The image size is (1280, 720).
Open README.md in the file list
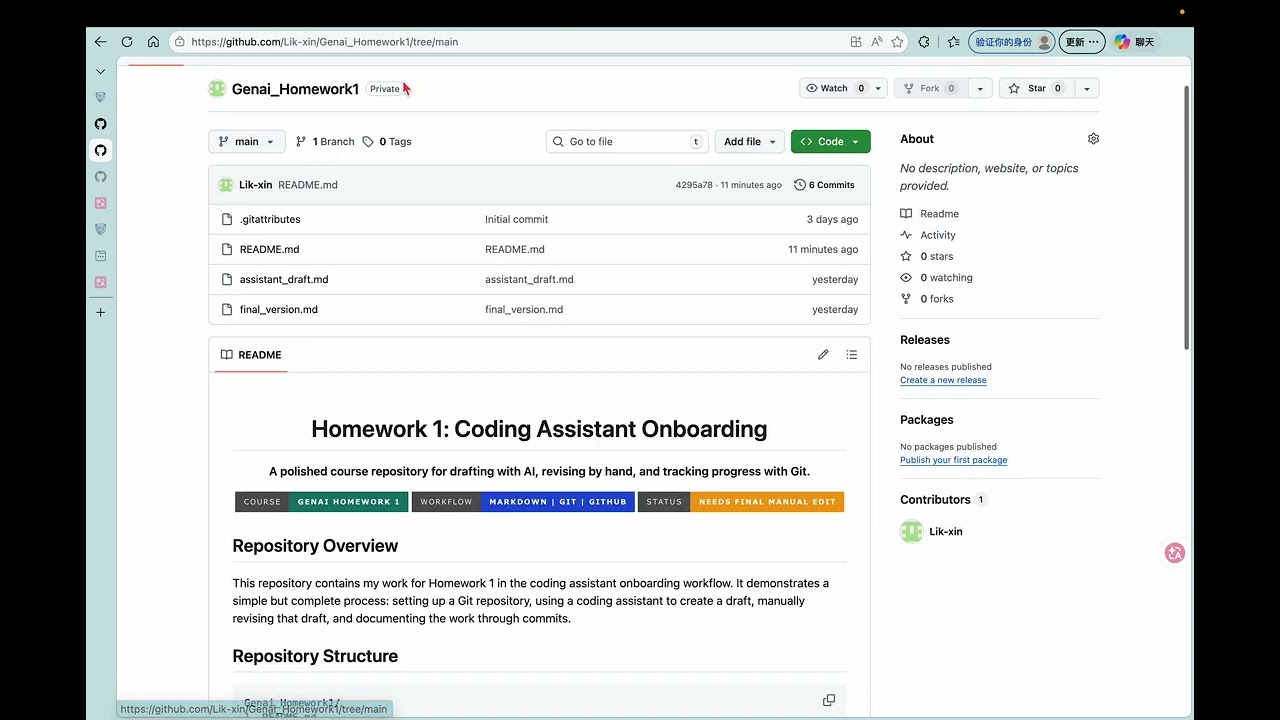tap(269, 249)
